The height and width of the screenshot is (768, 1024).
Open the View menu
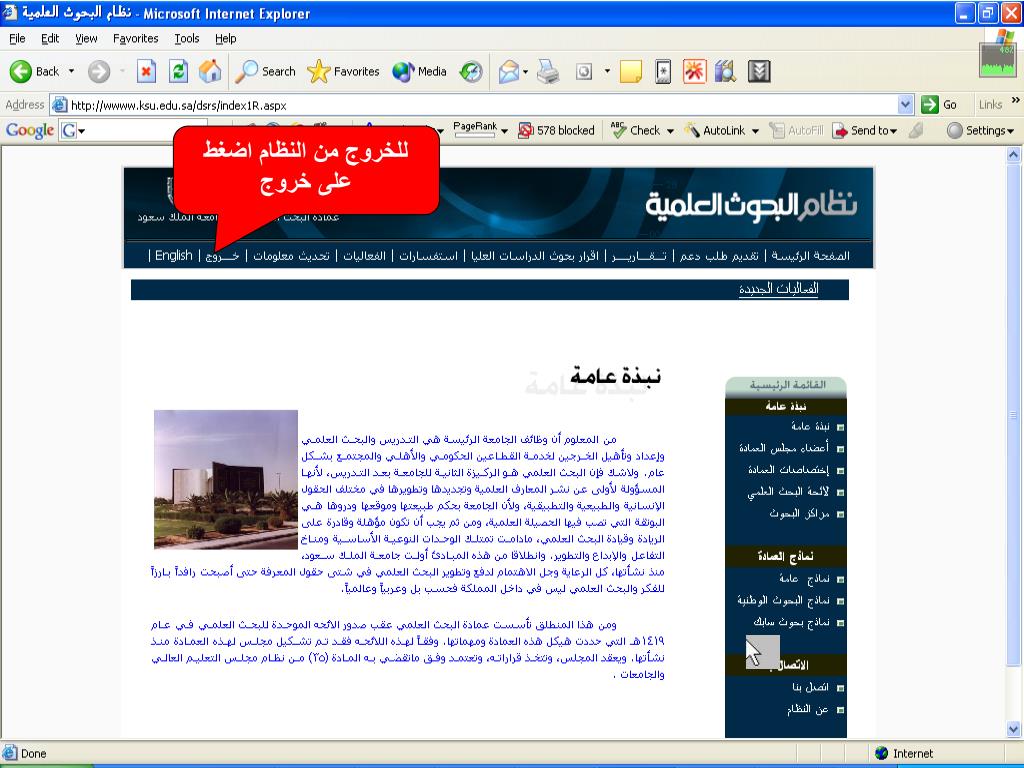(x=86, y=39)
